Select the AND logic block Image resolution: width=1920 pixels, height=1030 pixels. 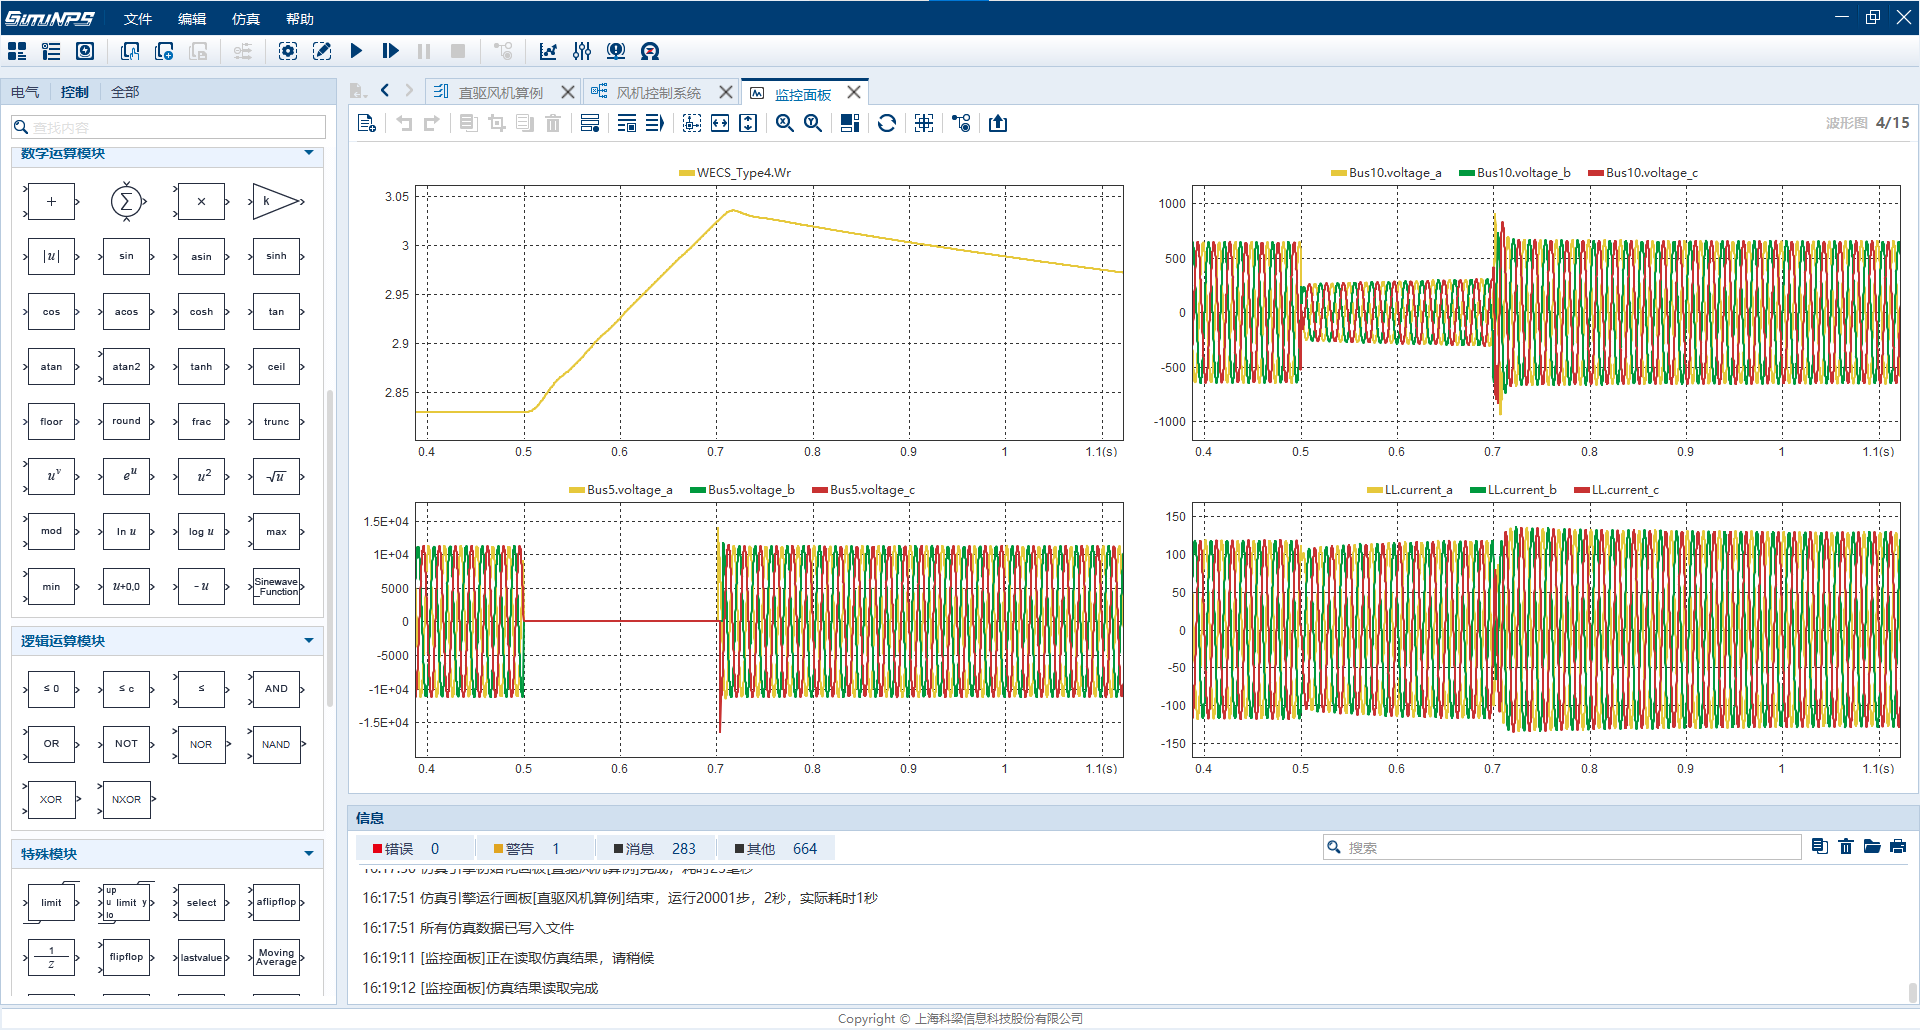(277, 689)
